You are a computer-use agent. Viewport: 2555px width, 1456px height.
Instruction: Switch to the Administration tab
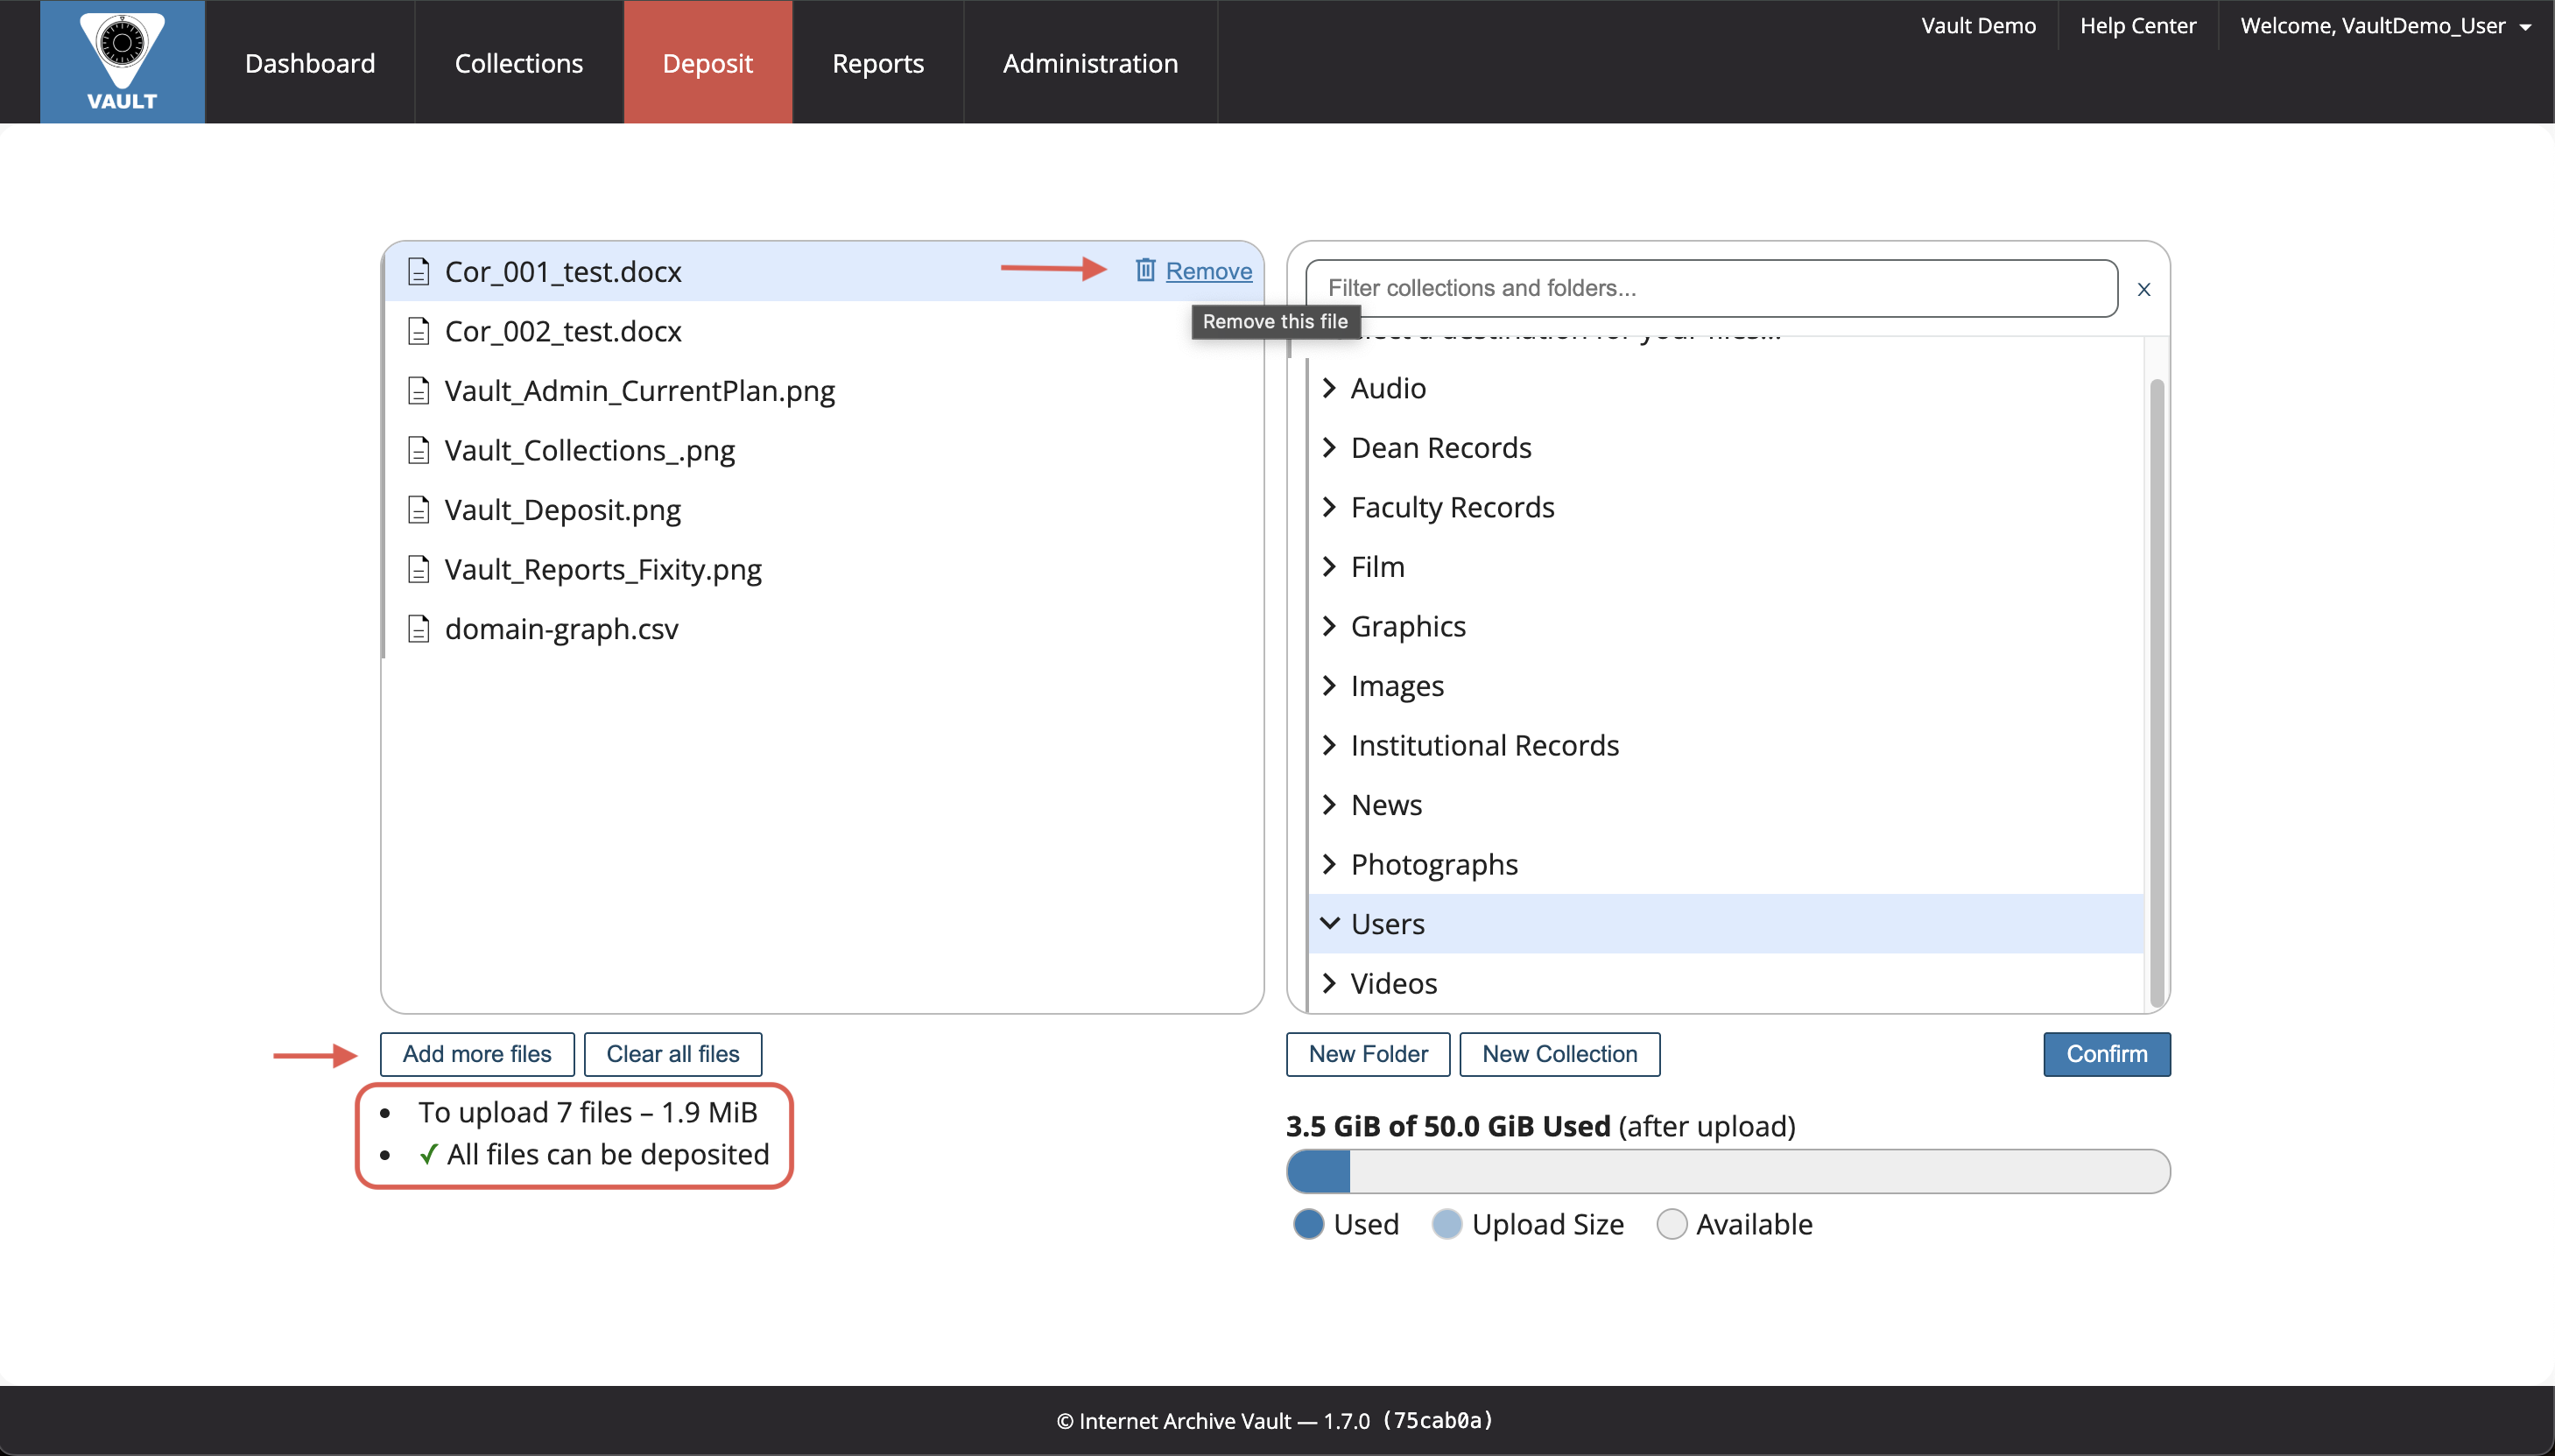[1090, 62]
